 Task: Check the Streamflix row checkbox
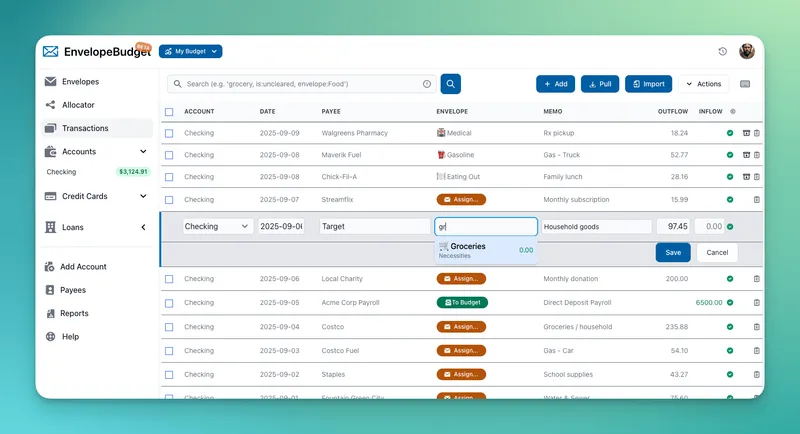click(x=169, y=200)
